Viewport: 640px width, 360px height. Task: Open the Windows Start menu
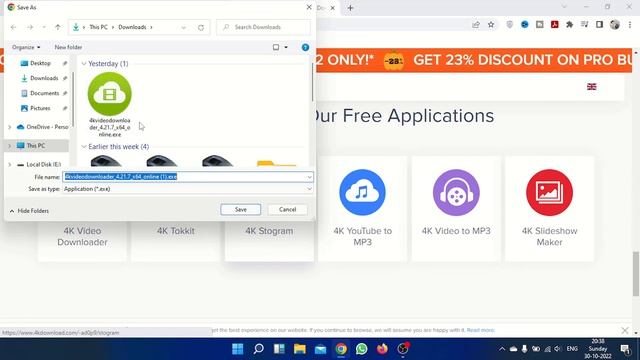238,349
